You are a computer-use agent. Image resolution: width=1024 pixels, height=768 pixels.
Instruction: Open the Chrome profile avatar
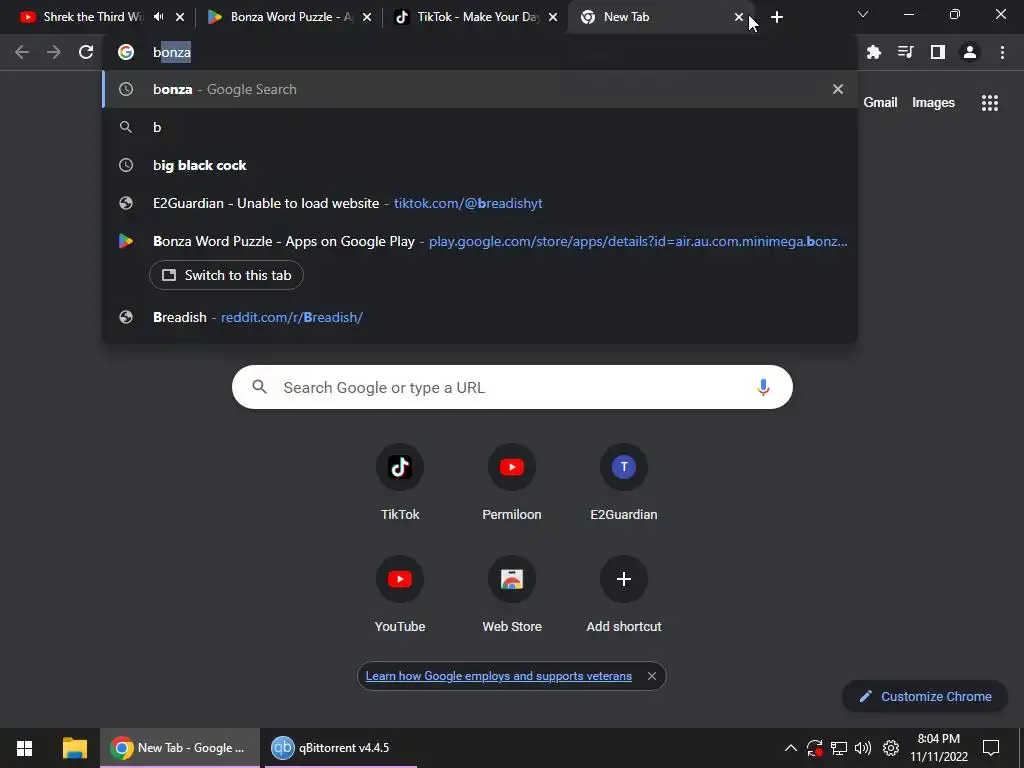(970, 52)
